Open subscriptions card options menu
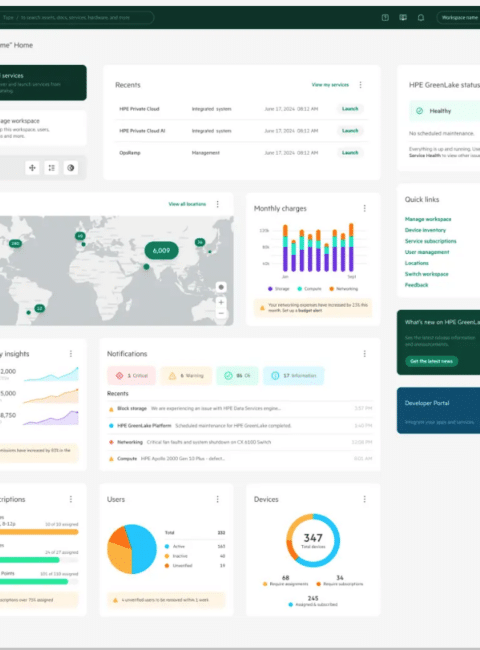The height and width of the screenshot is (650, 480). point(71,499)
